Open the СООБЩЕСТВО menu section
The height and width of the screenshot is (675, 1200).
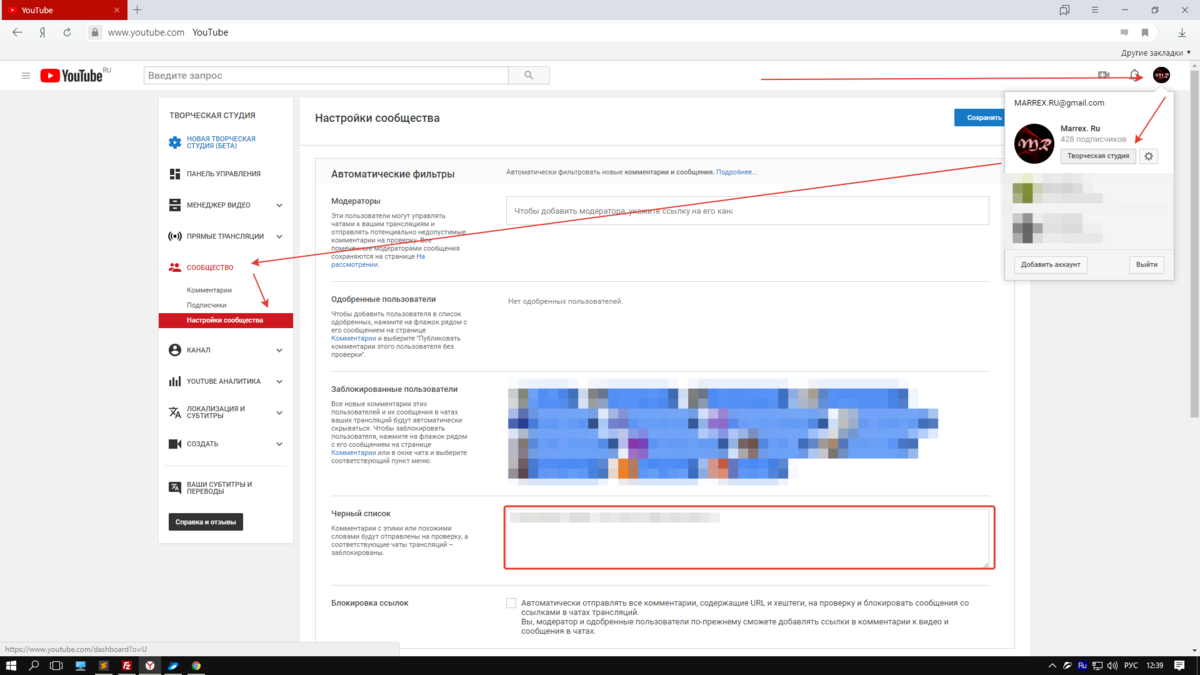coord(210,268)
